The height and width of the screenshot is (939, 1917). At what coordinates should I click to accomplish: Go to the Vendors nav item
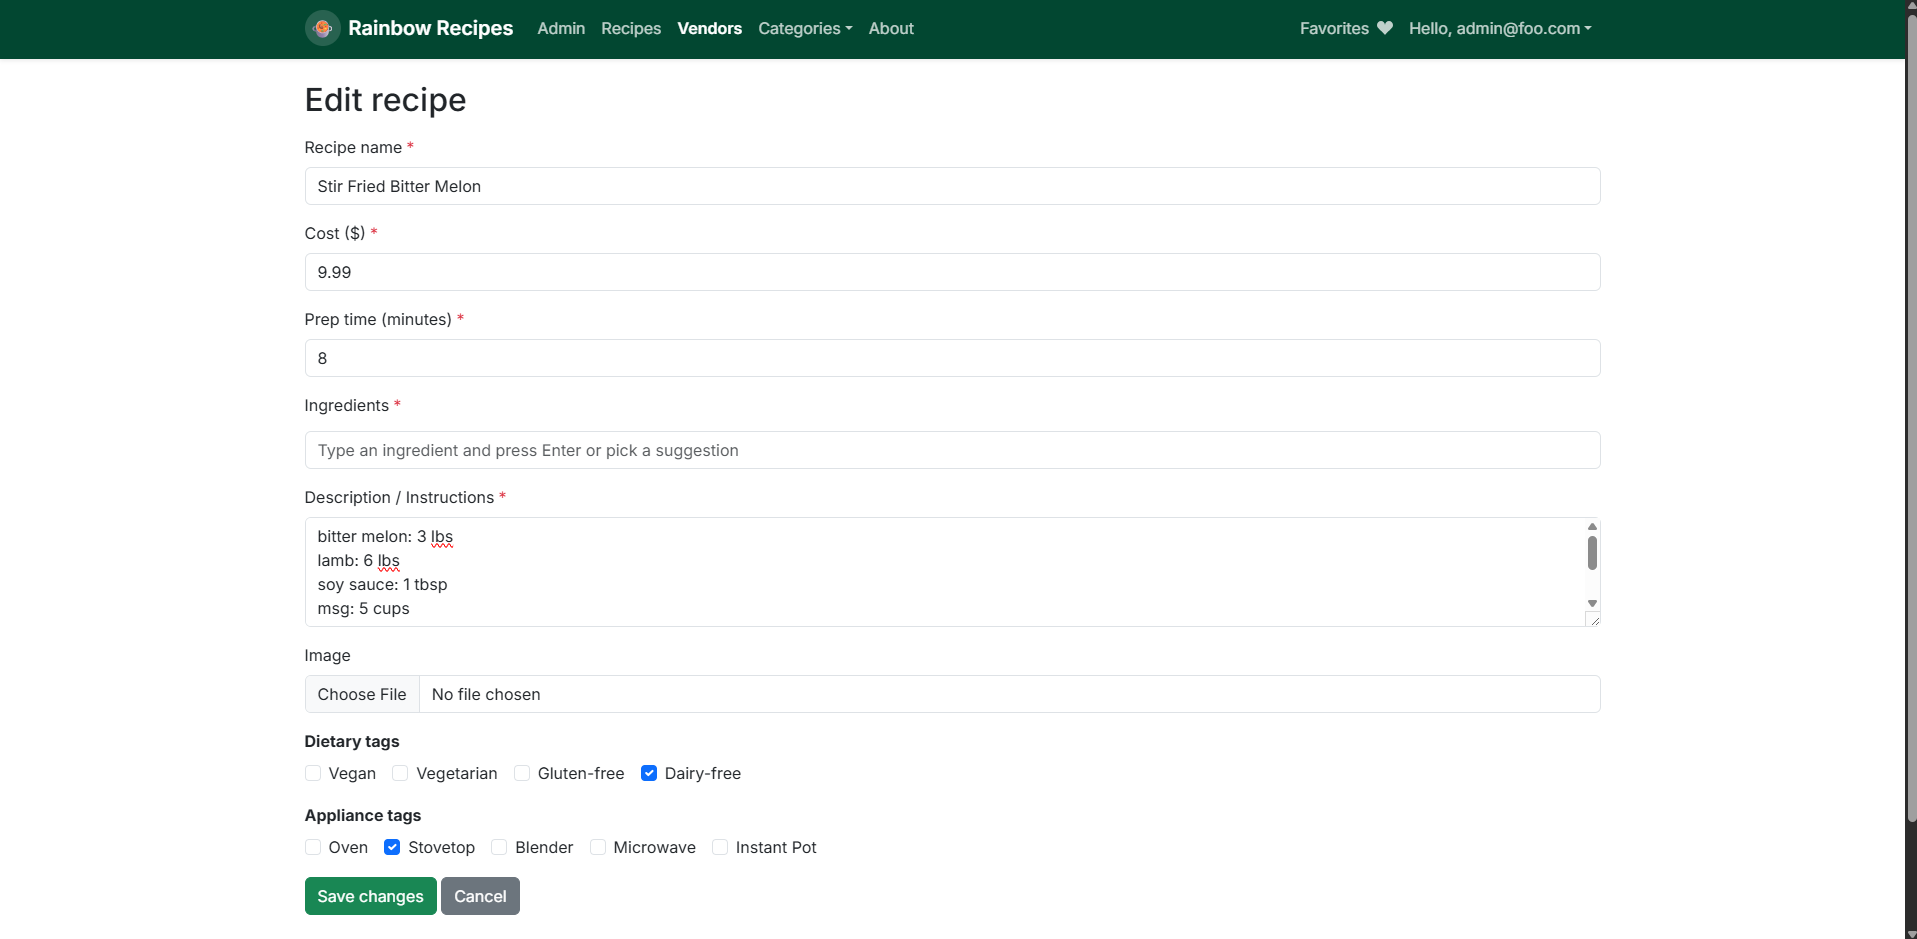coord(709,28)
